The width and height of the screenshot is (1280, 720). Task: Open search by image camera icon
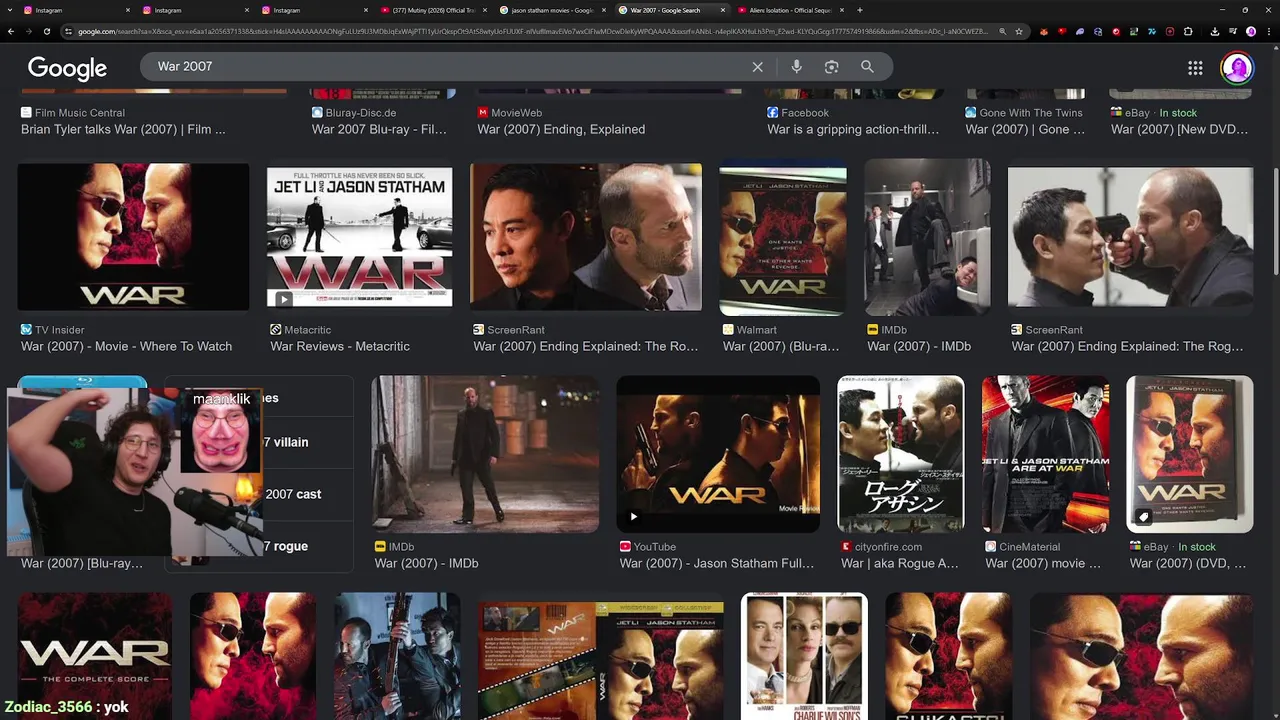click(831, 67)
